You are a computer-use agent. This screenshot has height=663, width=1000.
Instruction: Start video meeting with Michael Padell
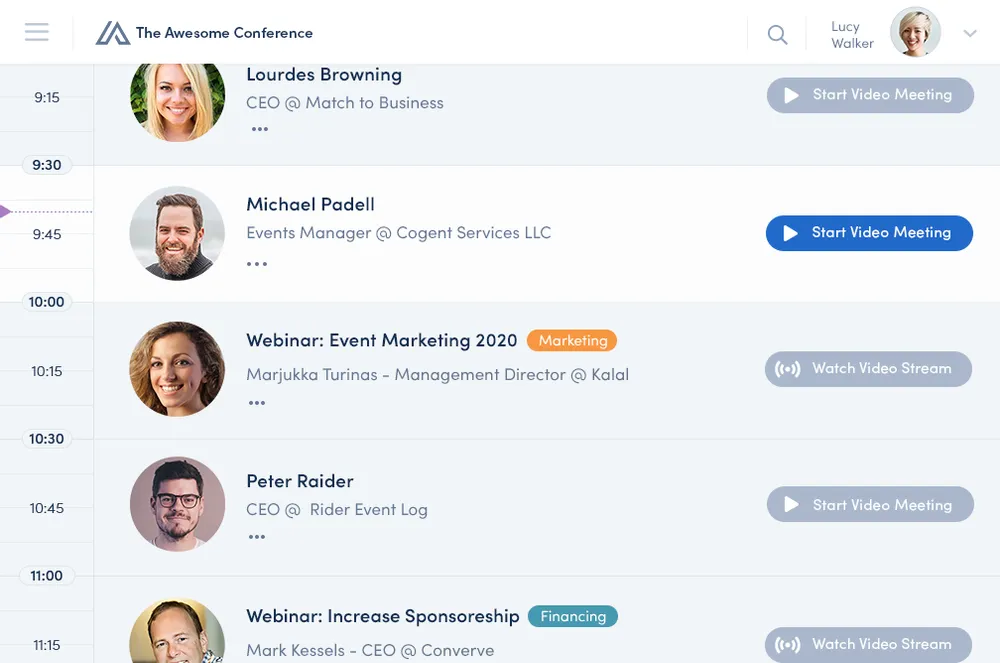coord(869,233)
